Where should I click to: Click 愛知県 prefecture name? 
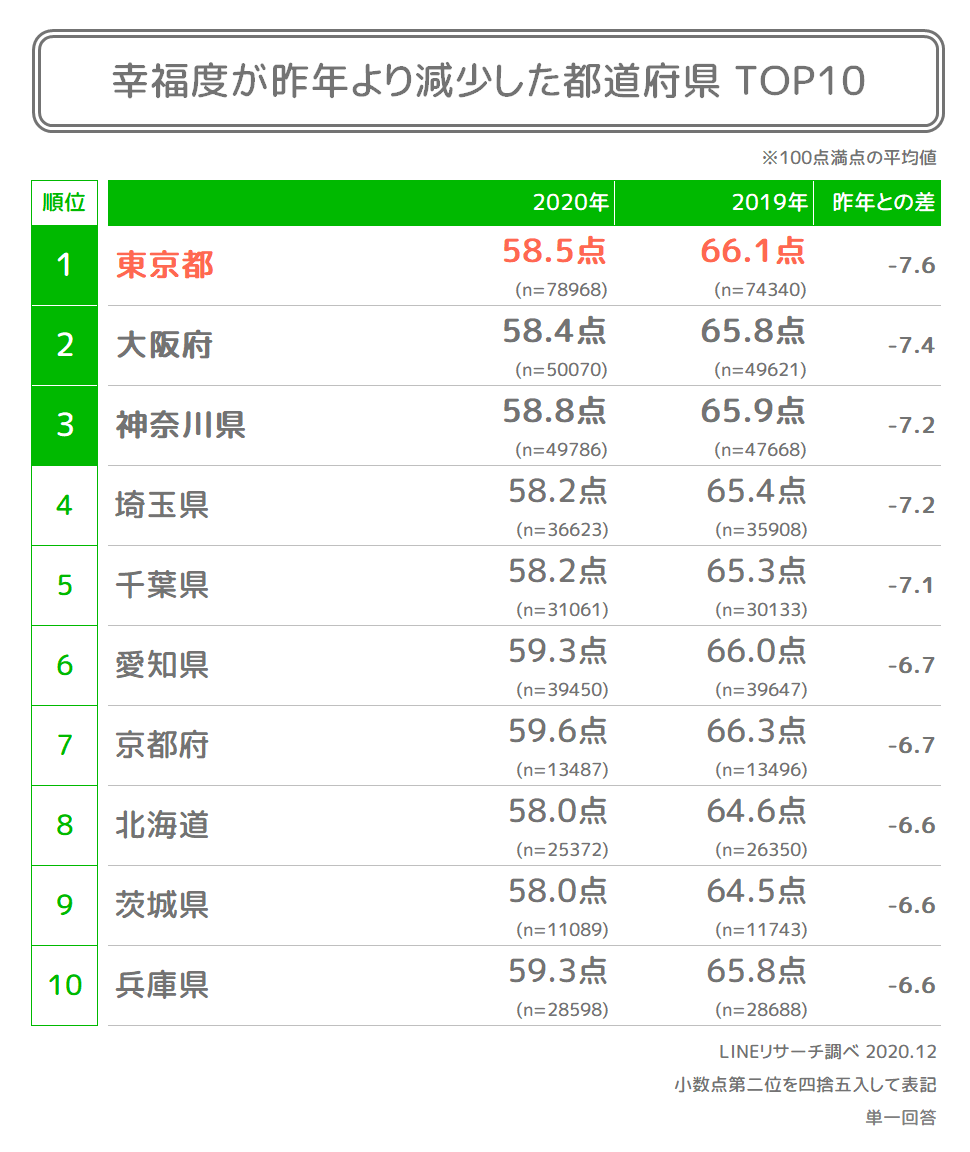click(162, 666)
